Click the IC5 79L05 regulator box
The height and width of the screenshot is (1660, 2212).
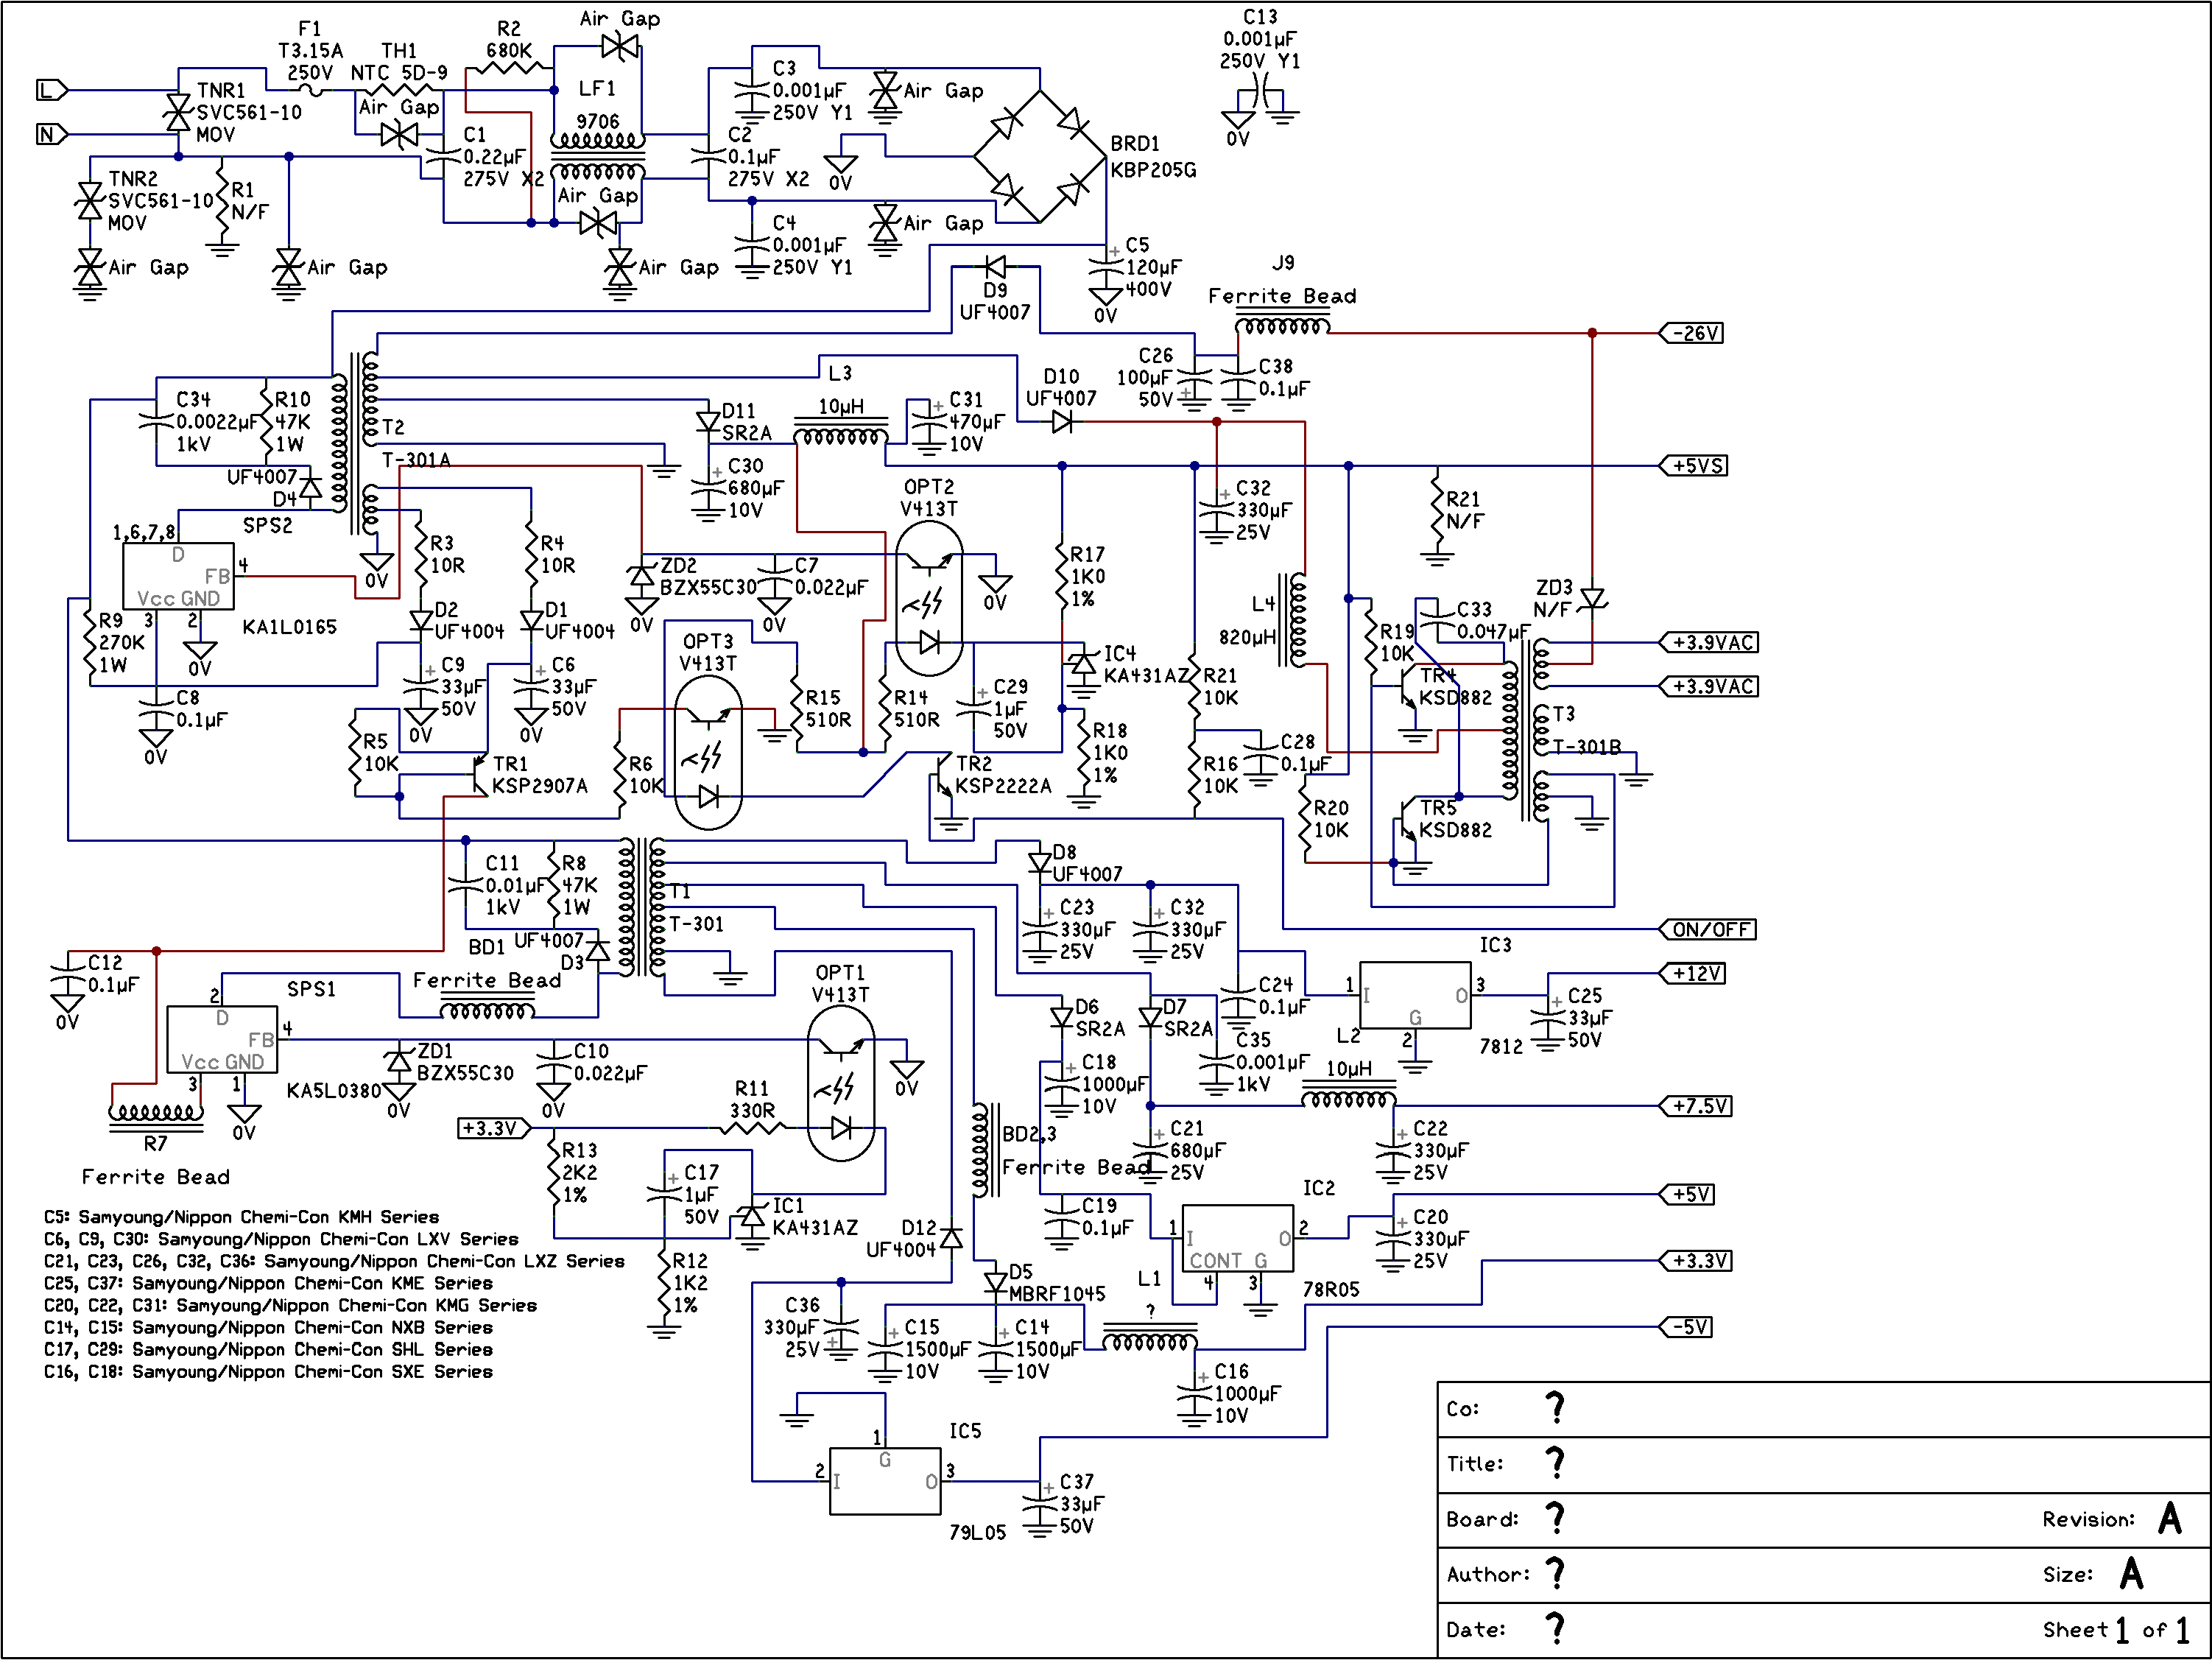click(x=885, y=1481)
